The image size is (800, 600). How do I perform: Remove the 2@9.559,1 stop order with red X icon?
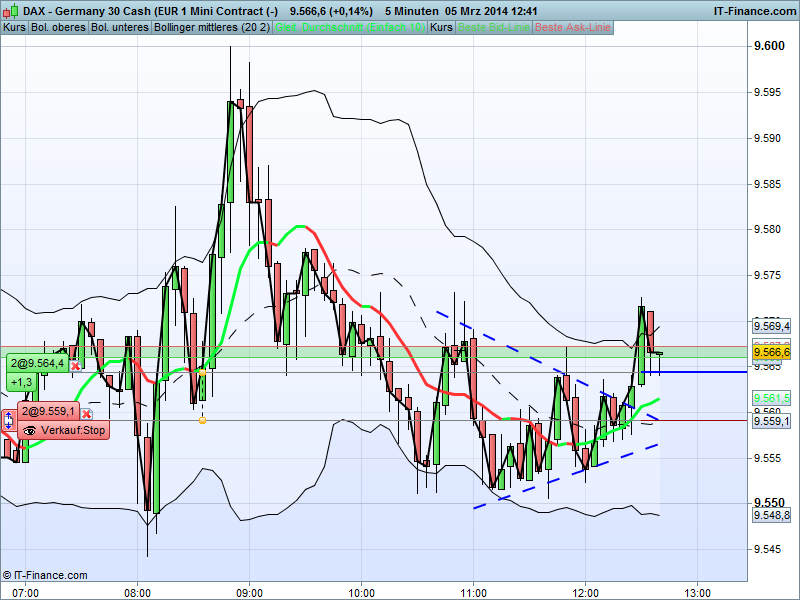86,412
